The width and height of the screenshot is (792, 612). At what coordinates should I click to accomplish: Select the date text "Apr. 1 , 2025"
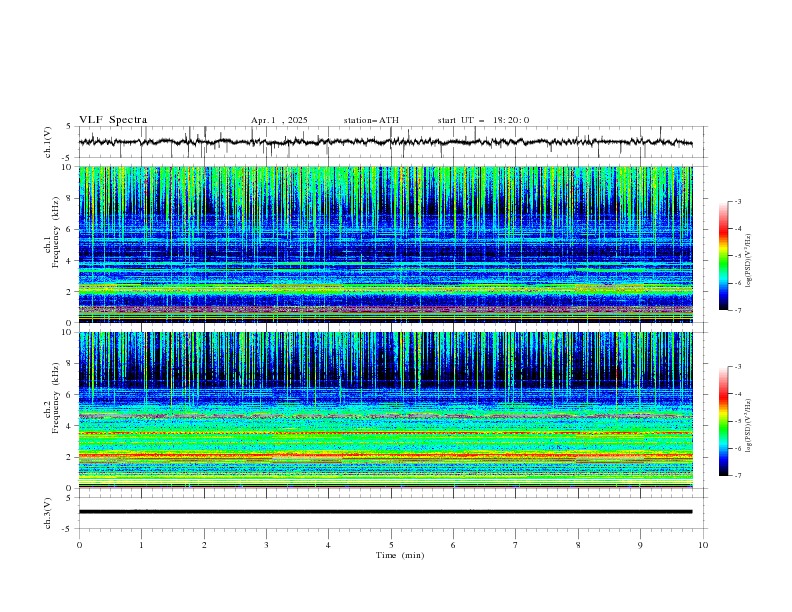point(279,120)
